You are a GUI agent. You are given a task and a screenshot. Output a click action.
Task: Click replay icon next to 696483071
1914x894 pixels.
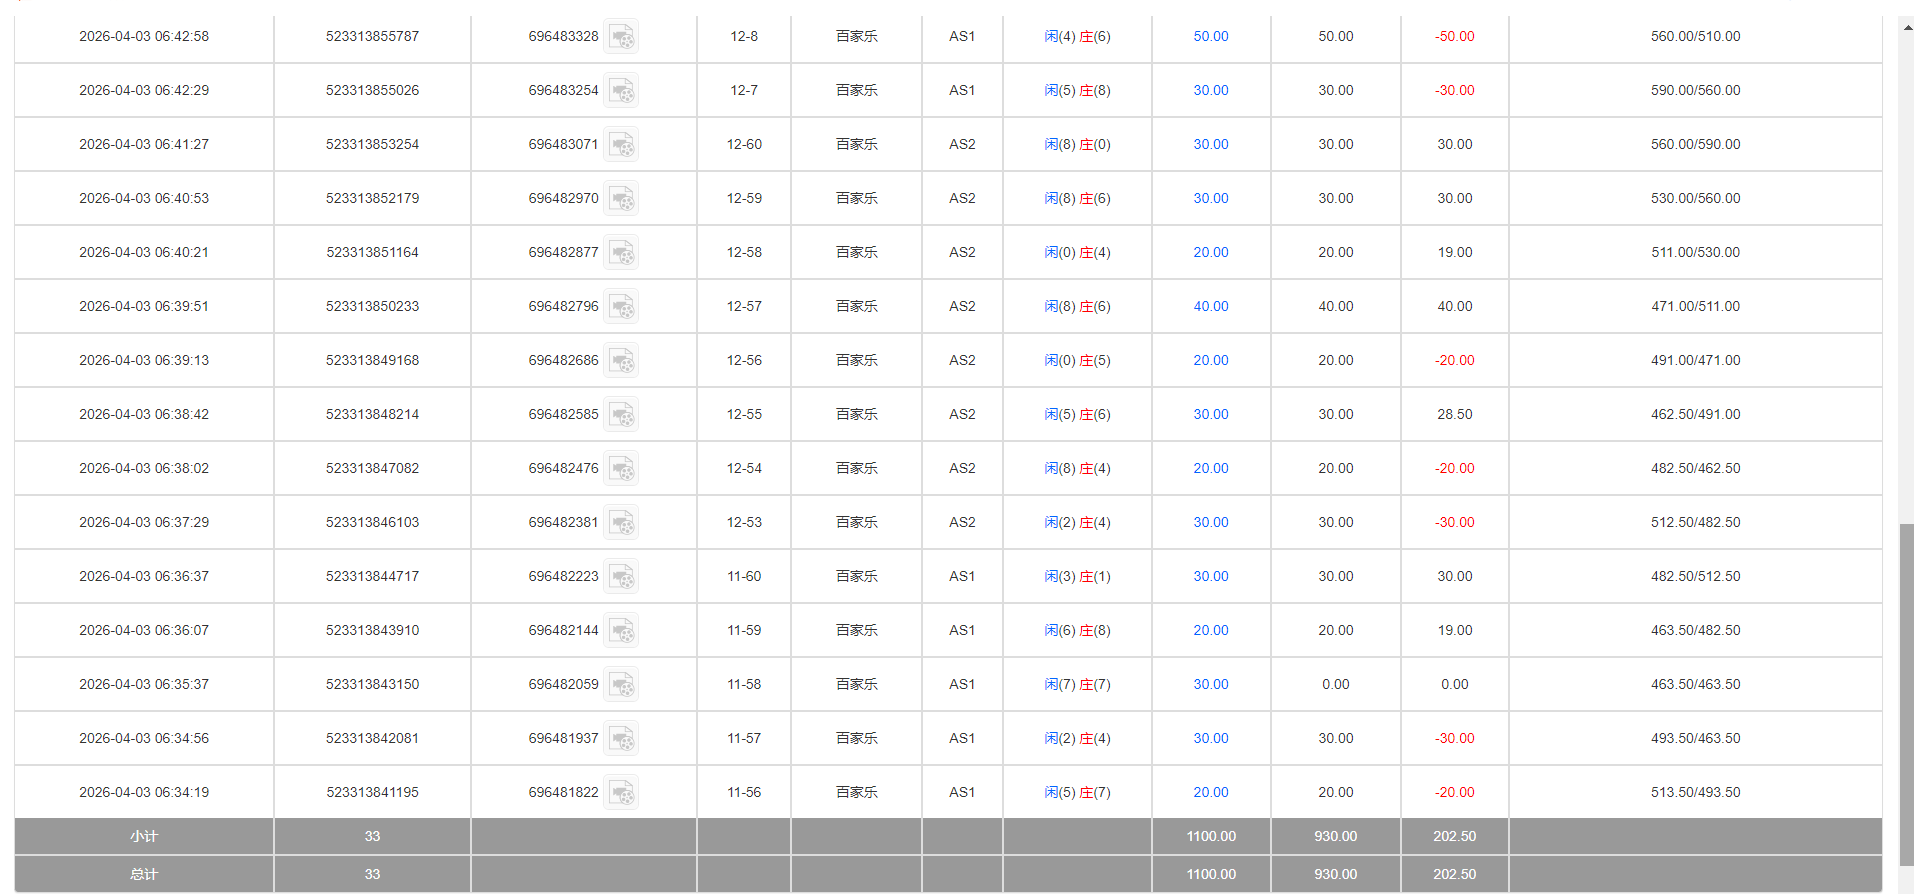click(x=621, y=145)
